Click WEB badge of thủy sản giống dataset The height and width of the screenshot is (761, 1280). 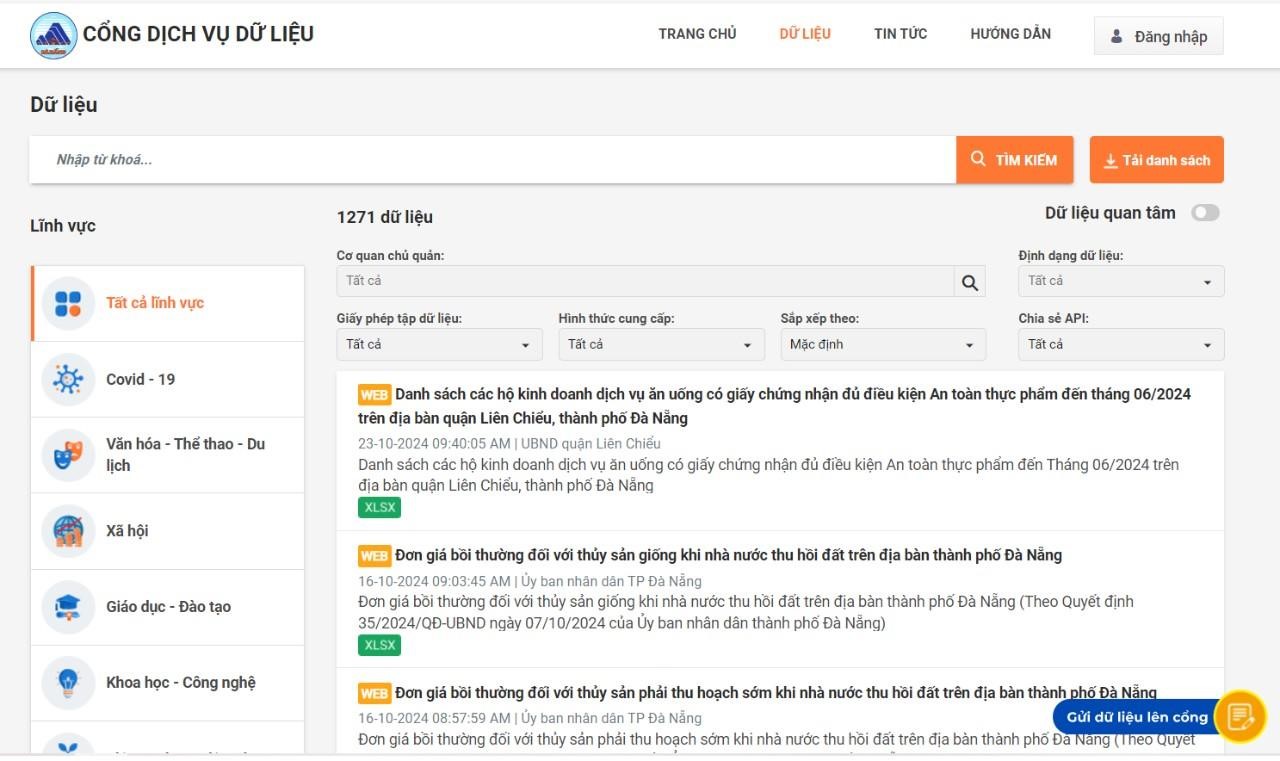pyautogui.click(x=374, y=556)
